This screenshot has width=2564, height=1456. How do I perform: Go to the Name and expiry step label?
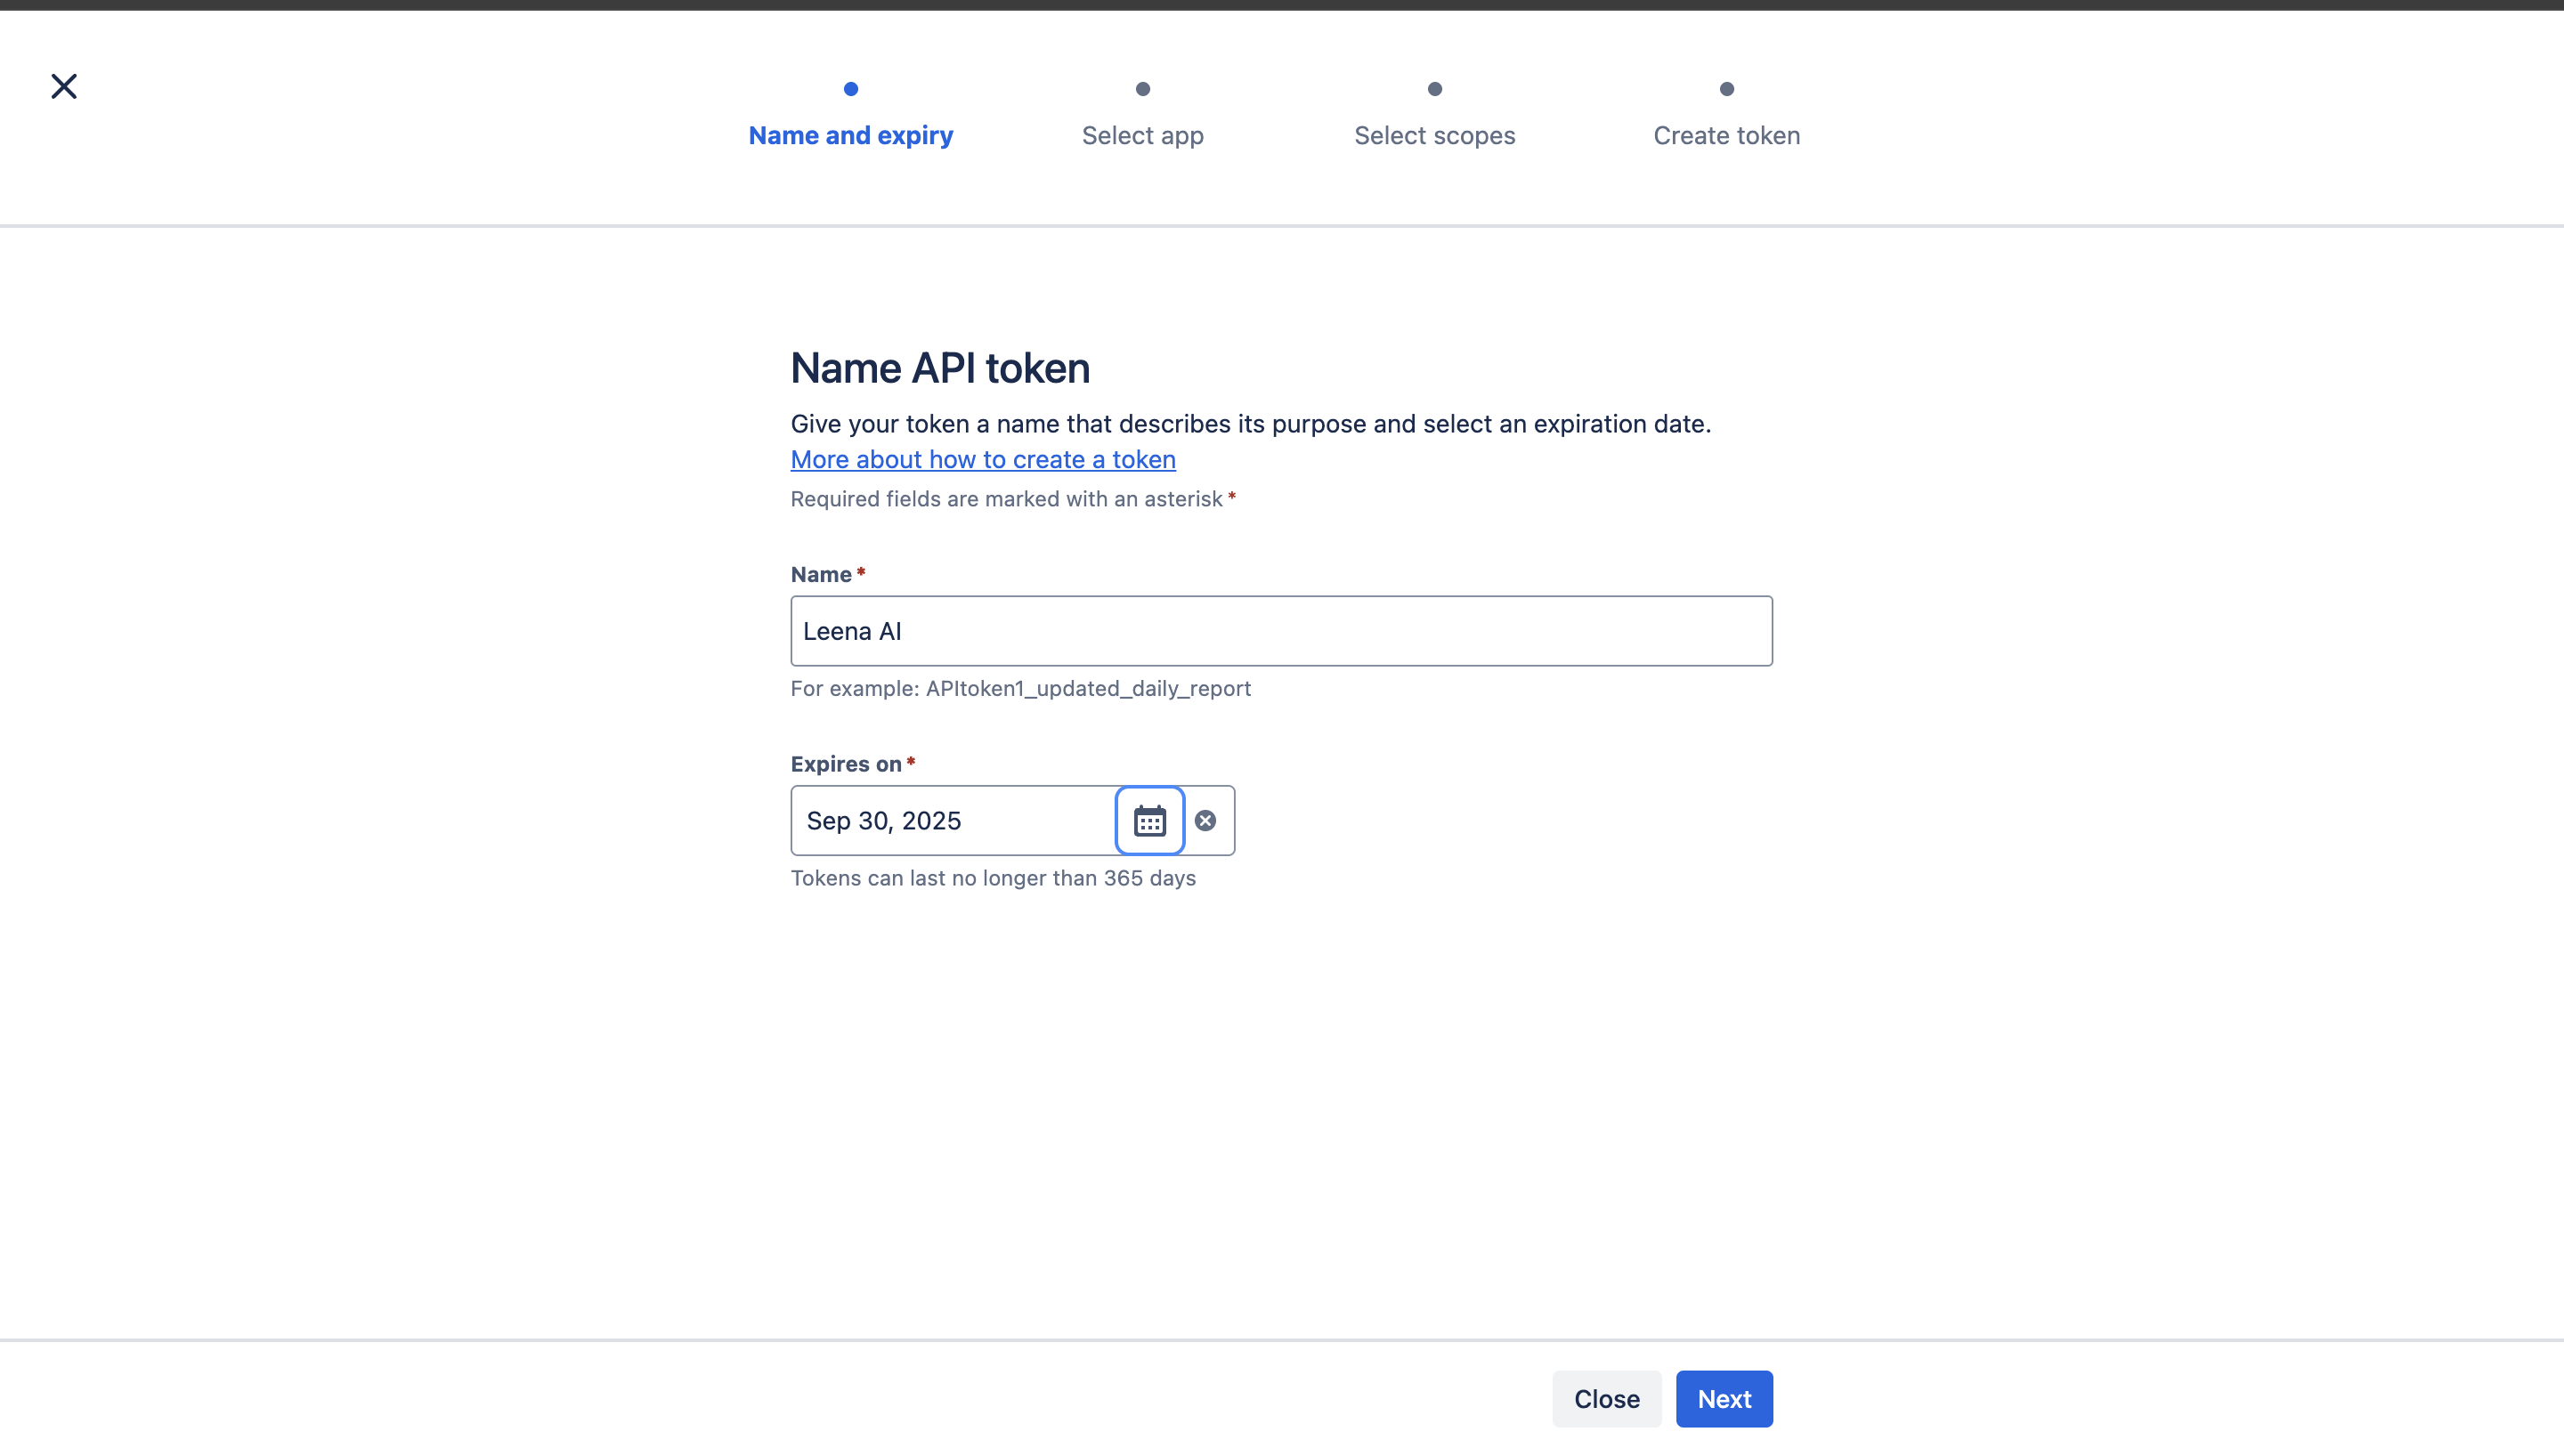click(x=851, y=135)
